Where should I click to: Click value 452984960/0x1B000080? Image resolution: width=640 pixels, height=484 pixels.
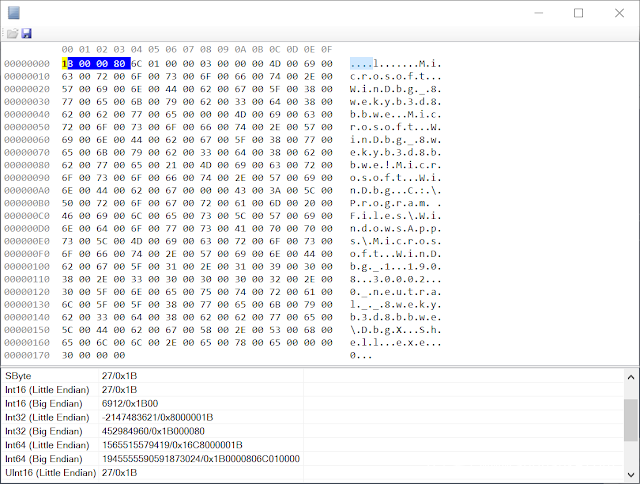pyautogui.click(x=153, y=431)
